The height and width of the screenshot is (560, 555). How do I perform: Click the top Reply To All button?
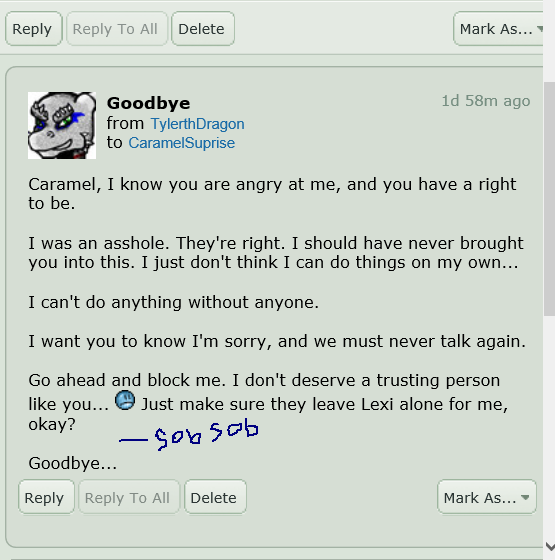[x=116, y=29]
